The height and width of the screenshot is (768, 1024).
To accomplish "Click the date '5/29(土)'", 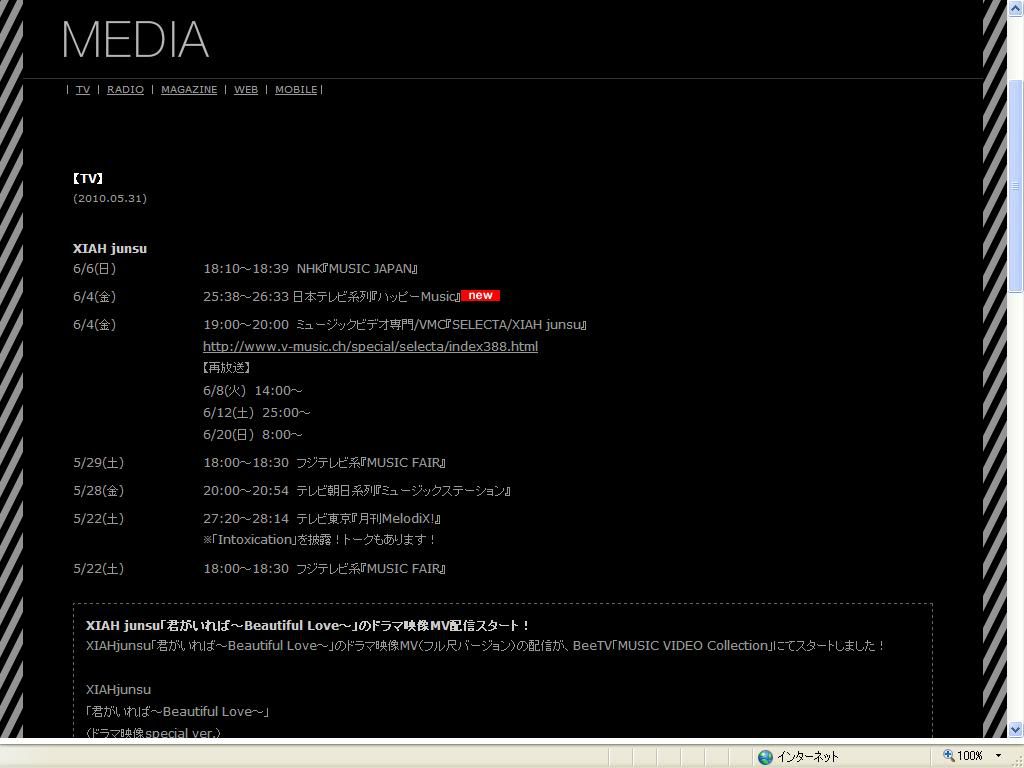I will [99, 463].
